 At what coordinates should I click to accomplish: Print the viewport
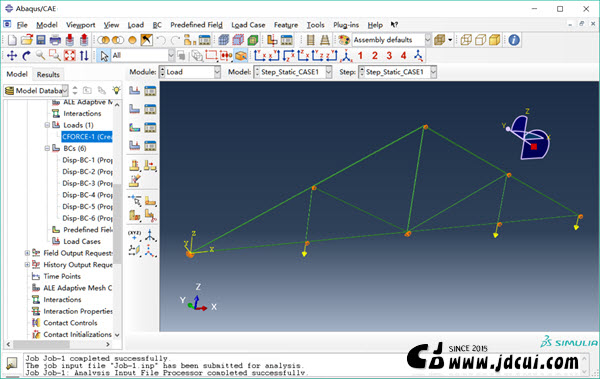point(55,40)
